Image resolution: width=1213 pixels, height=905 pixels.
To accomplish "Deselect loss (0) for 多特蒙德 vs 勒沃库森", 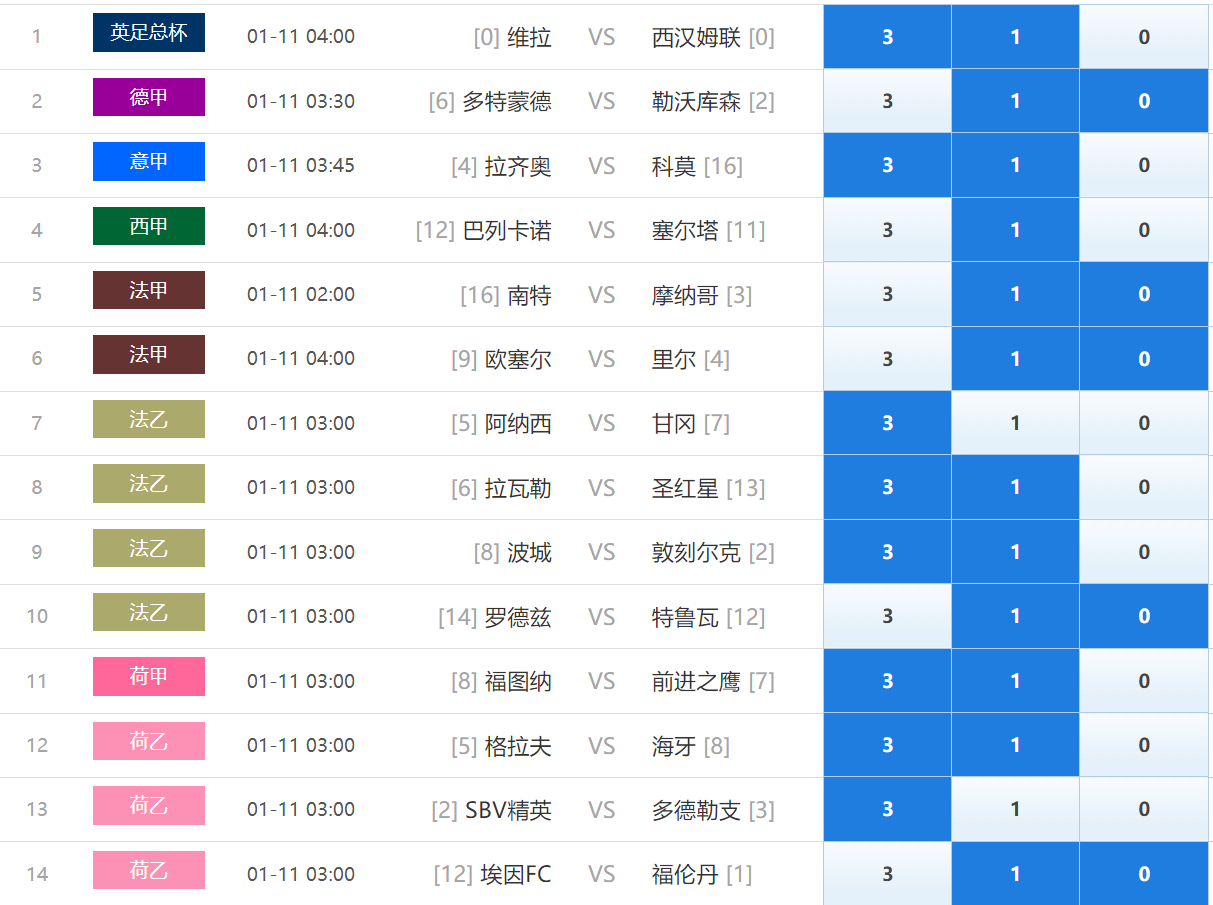I will pos(1144,101).
